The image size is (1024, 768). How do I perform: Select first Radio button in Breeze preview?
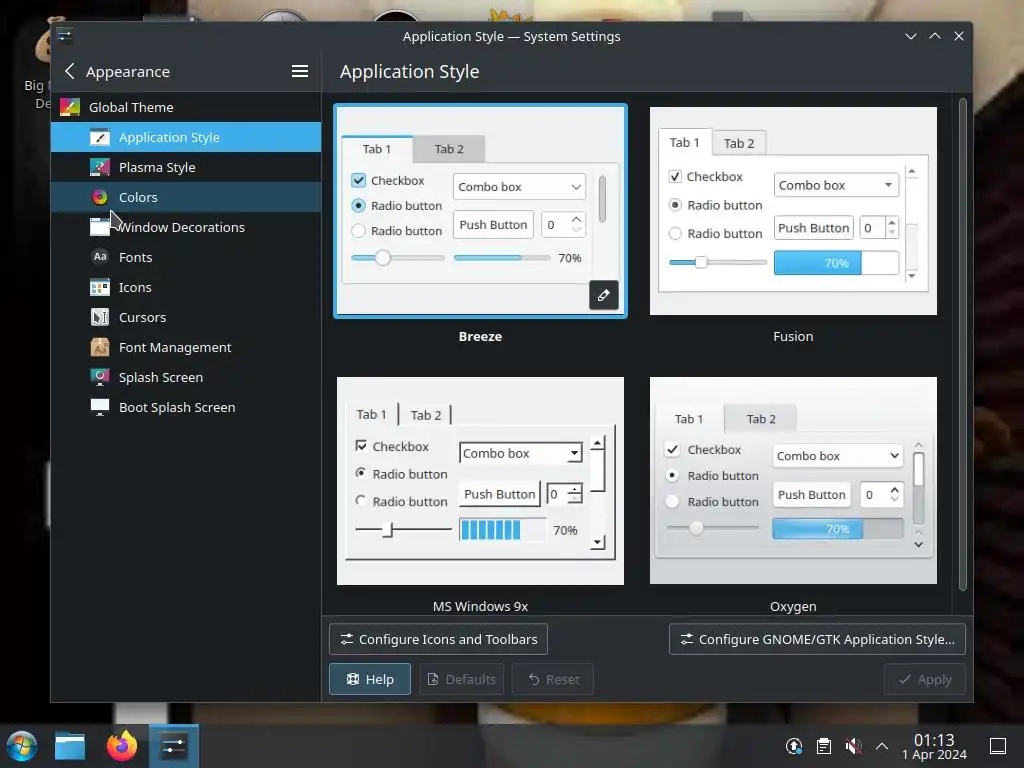(x=358, y=205)
